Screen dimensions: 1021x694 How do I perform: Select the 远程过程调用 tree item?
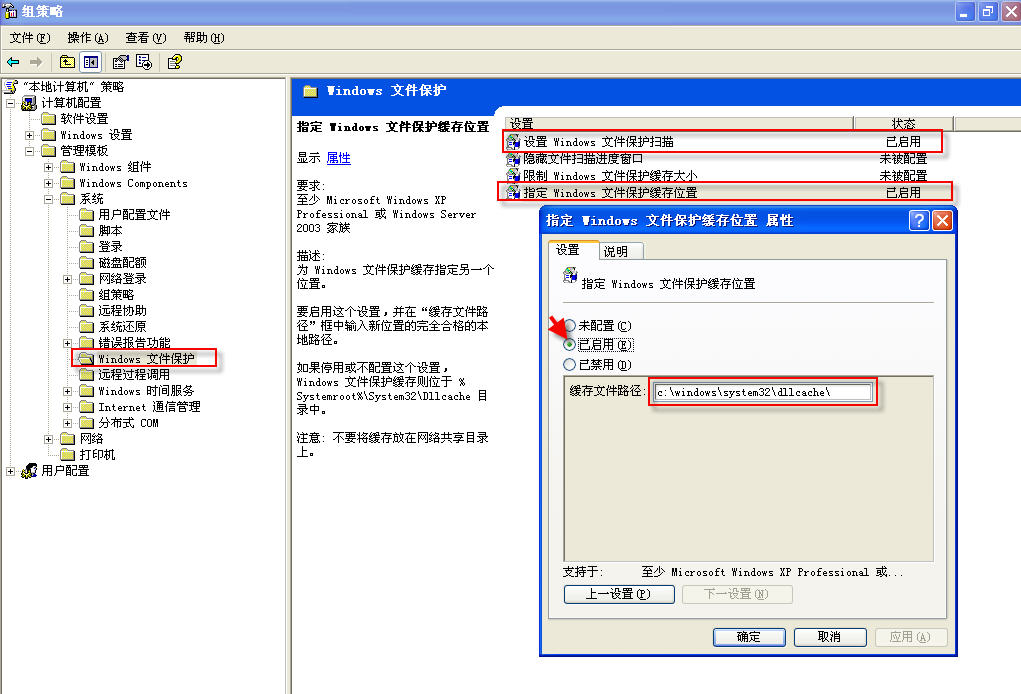(134, 374)
